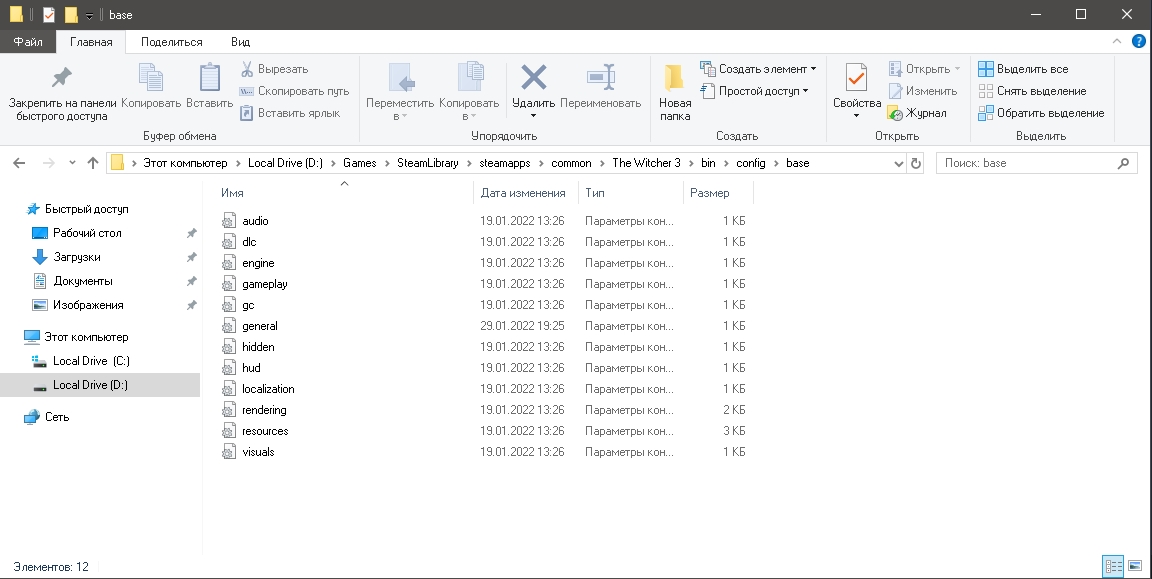Click the Поиск: base search field
The height and width of the screenshot is (579, 1152).
coord(1037,163)
